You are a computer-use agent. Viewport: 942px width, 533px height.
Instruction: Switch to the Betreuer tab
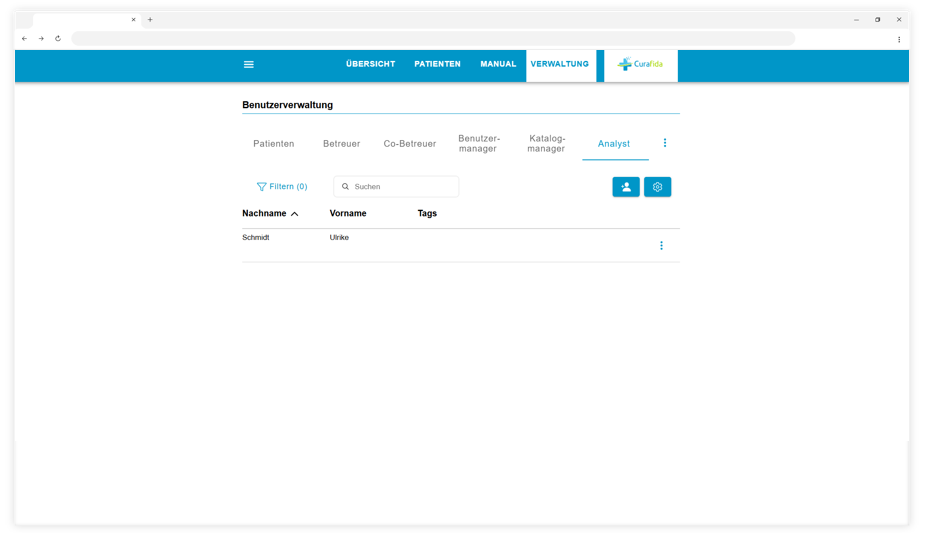point(342,144)
